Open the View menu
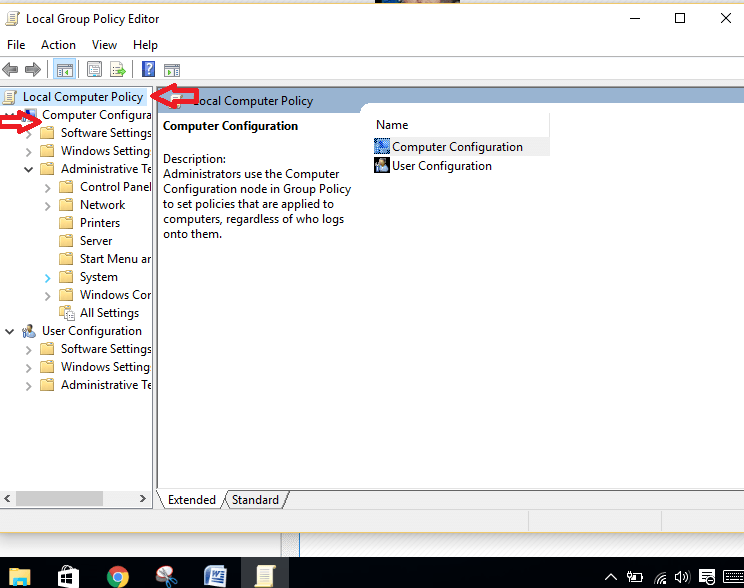Image resolution: width=744 pixels, height=588 pixels. 104,45
